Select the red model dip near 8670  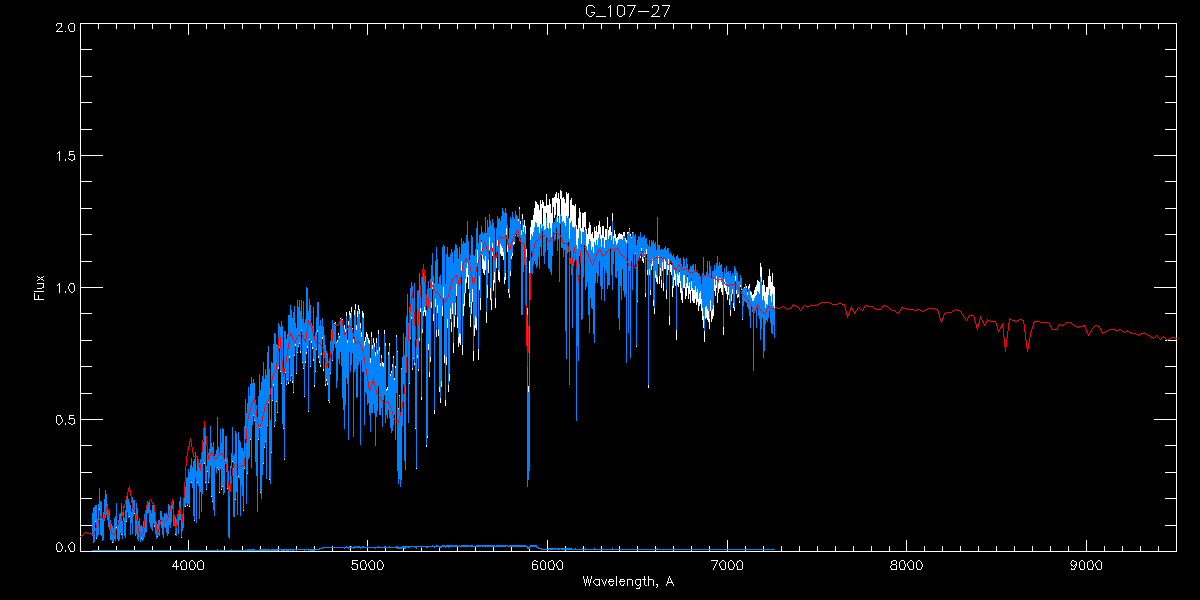[x=1028, y=349]
